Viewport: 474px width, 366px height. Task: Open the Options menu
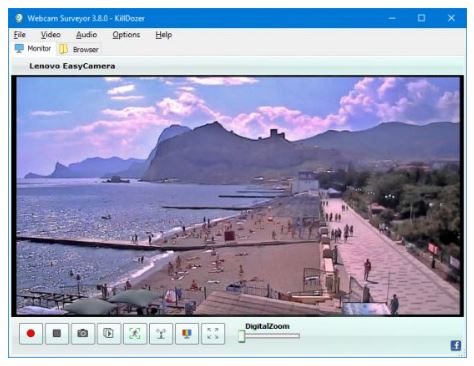coord(126,35)
